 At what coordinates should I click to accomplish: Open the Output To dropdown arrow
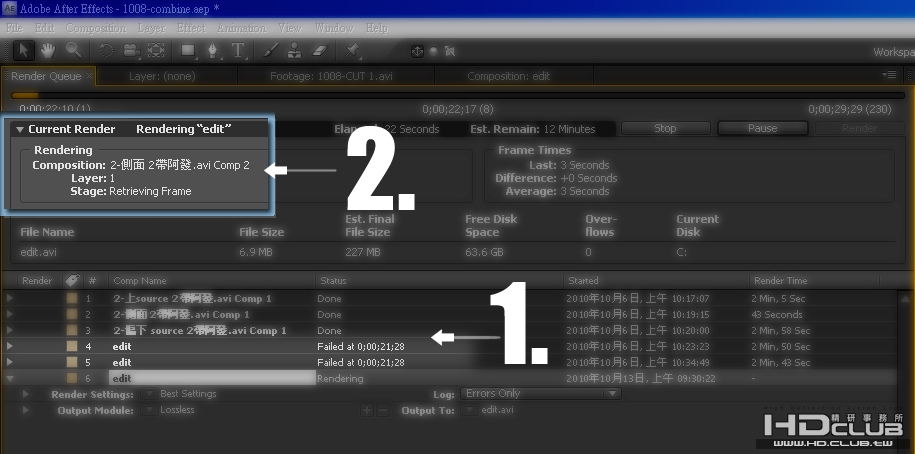point(469,410)
